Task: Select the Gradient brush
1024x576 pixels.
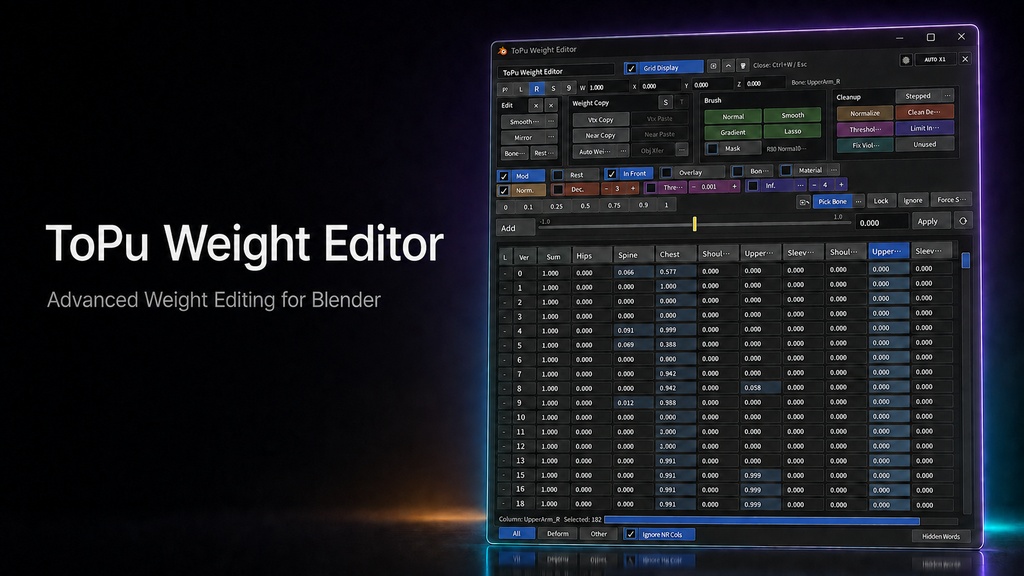Action: click(733, 132)
